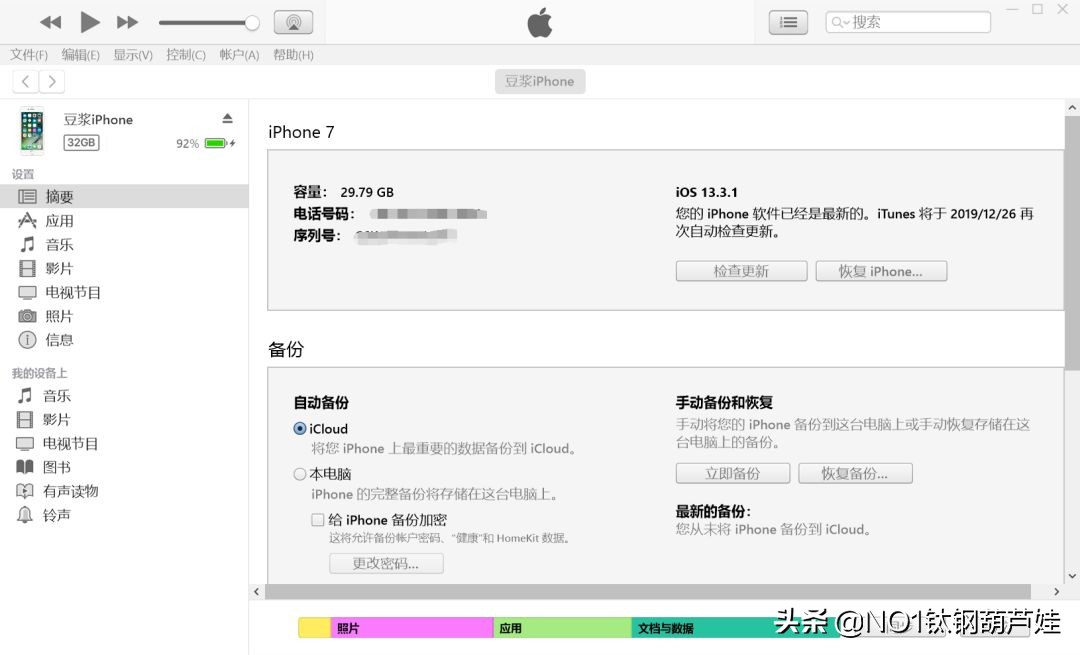Click 检查更新 to check for updates

click(741, 270)
